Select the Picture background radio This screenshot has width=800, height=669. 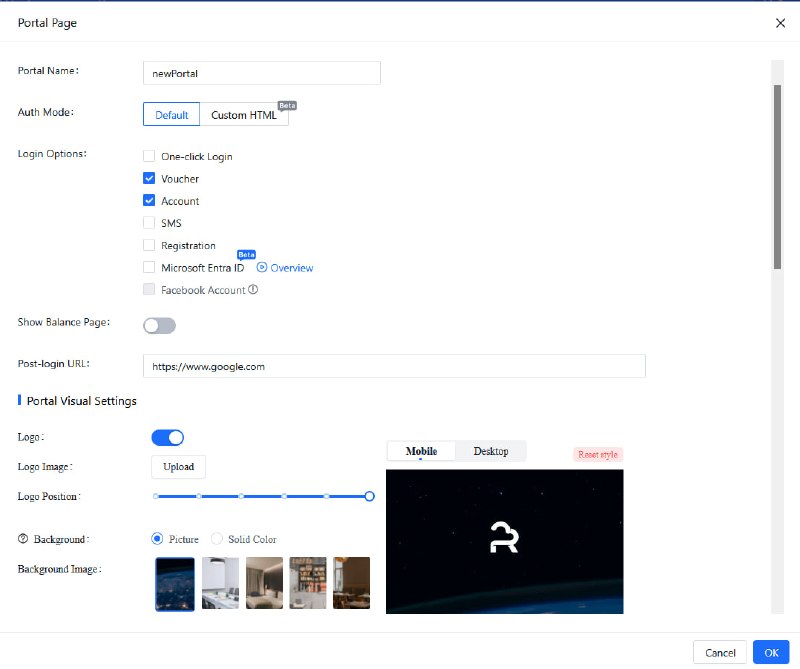click(x=157, y=539)
